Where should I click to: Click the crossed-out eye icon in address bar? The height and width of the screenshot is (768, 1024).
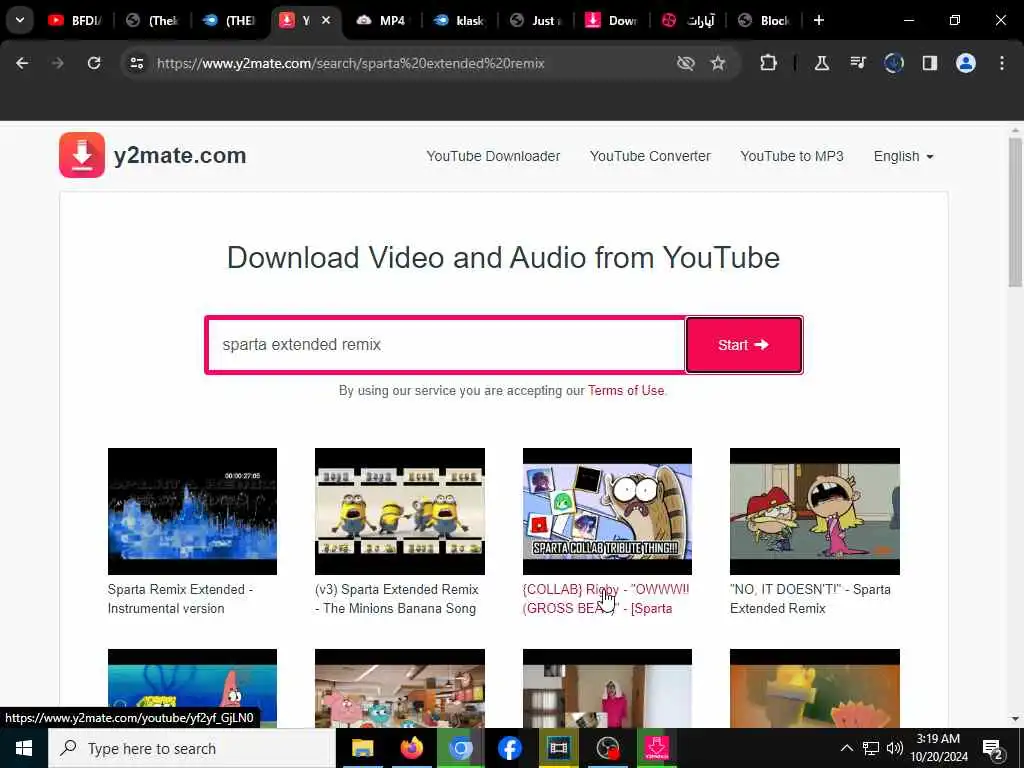click(686, 63)
